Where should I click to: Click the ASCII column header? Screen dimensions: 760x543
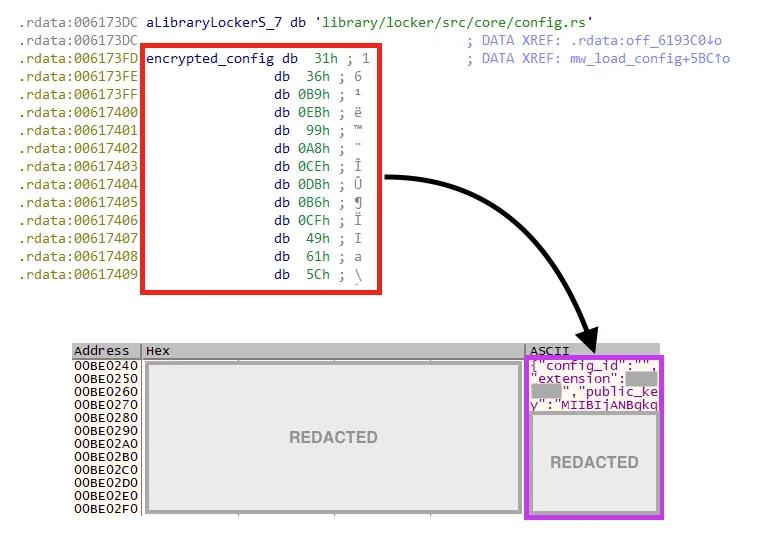[592, 351]
